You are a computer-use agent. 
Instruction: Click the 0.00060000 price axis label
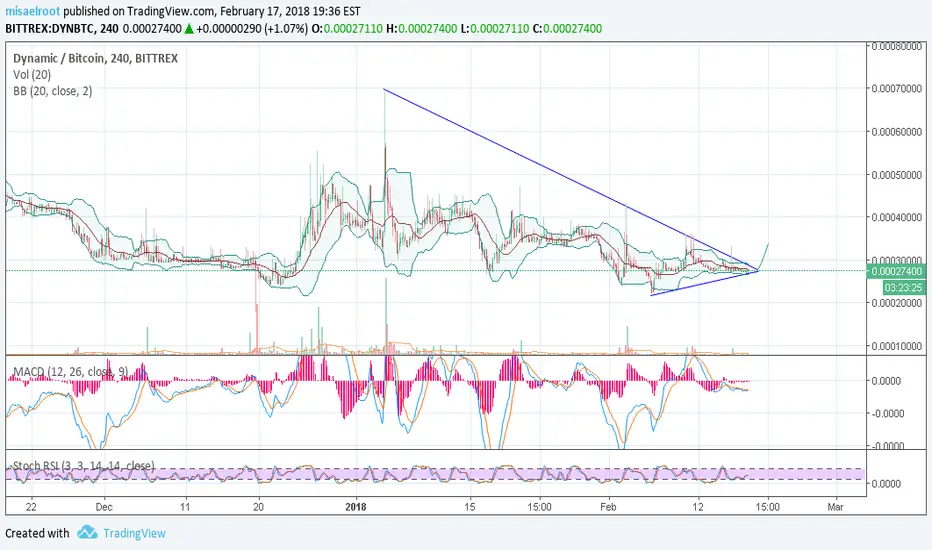click(x=897, y=132)
